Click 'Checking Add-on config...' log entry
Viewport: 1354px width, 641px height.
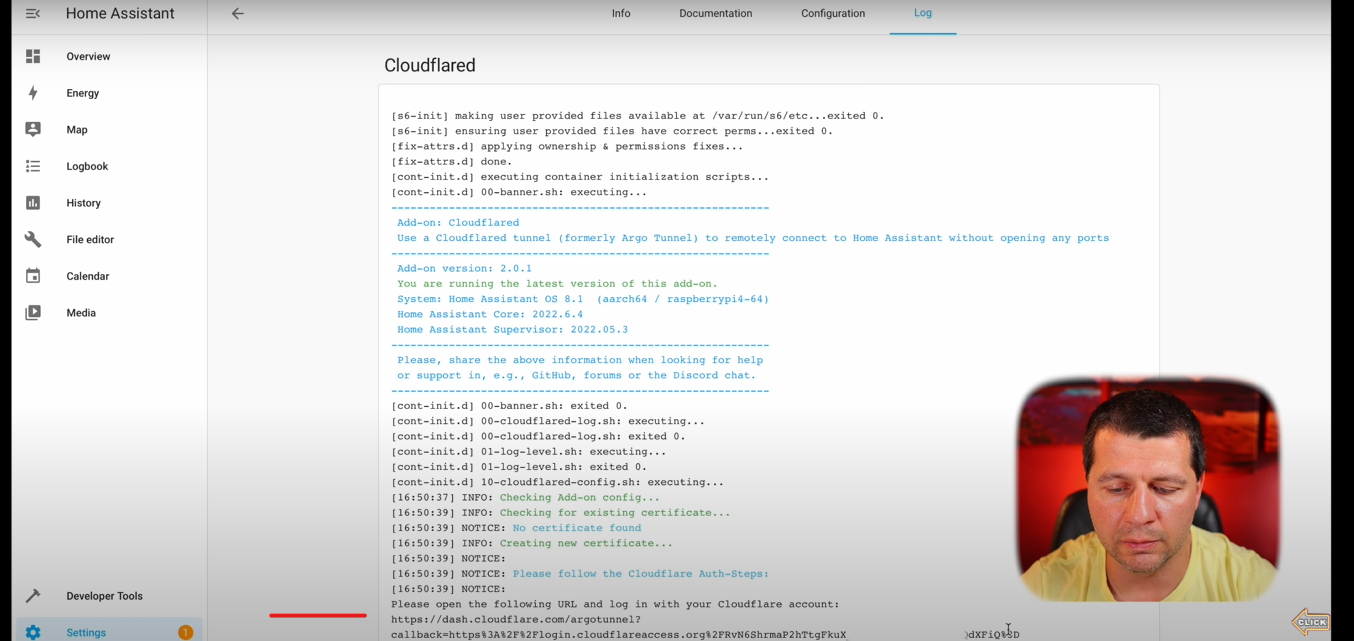[x=580, y=498]
